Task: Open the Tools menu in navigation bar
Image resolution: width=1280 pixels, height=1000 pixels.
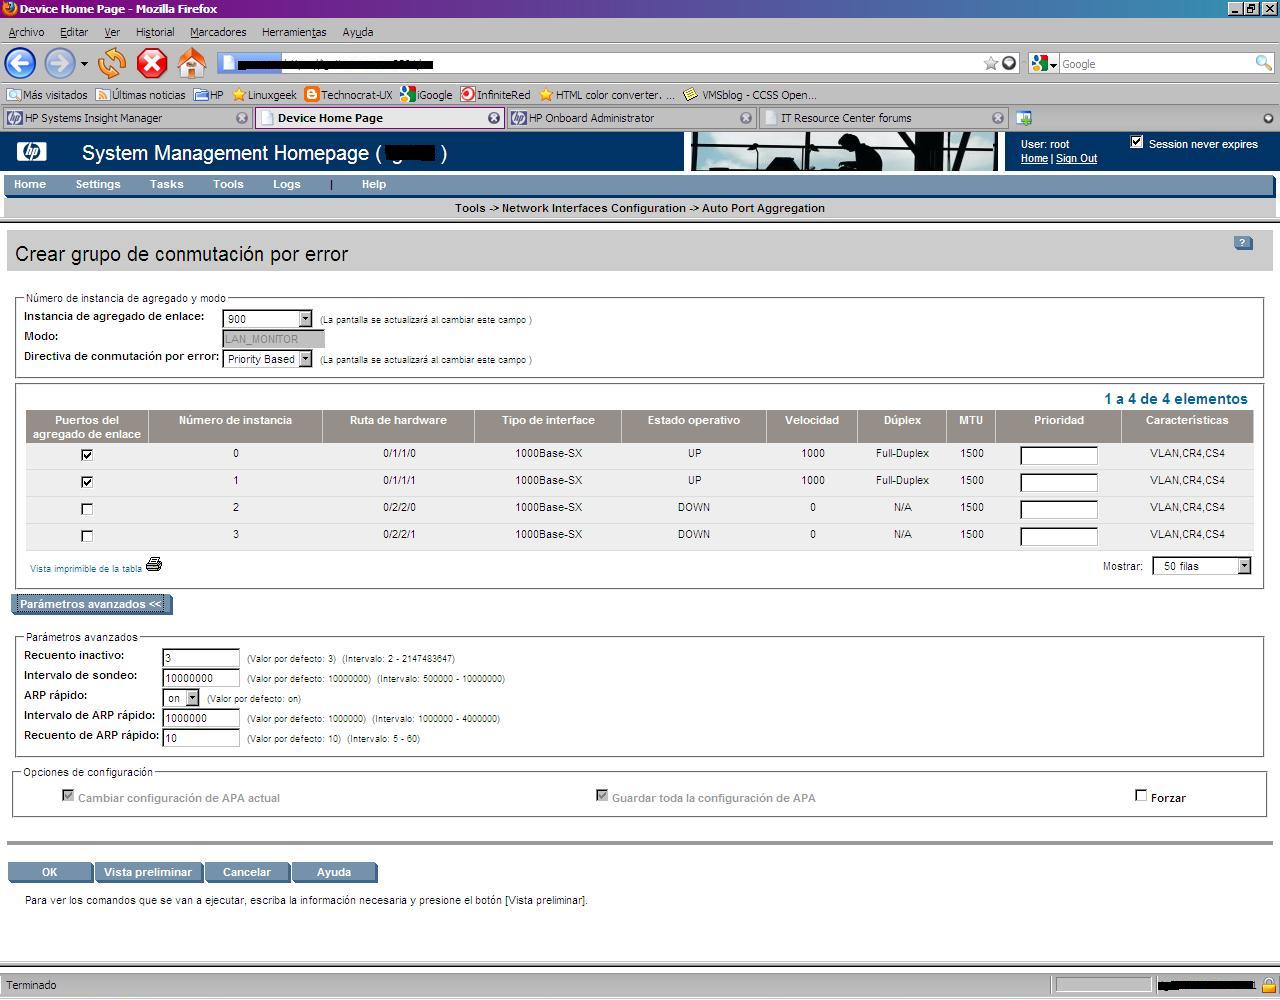Action: point(228,184)
